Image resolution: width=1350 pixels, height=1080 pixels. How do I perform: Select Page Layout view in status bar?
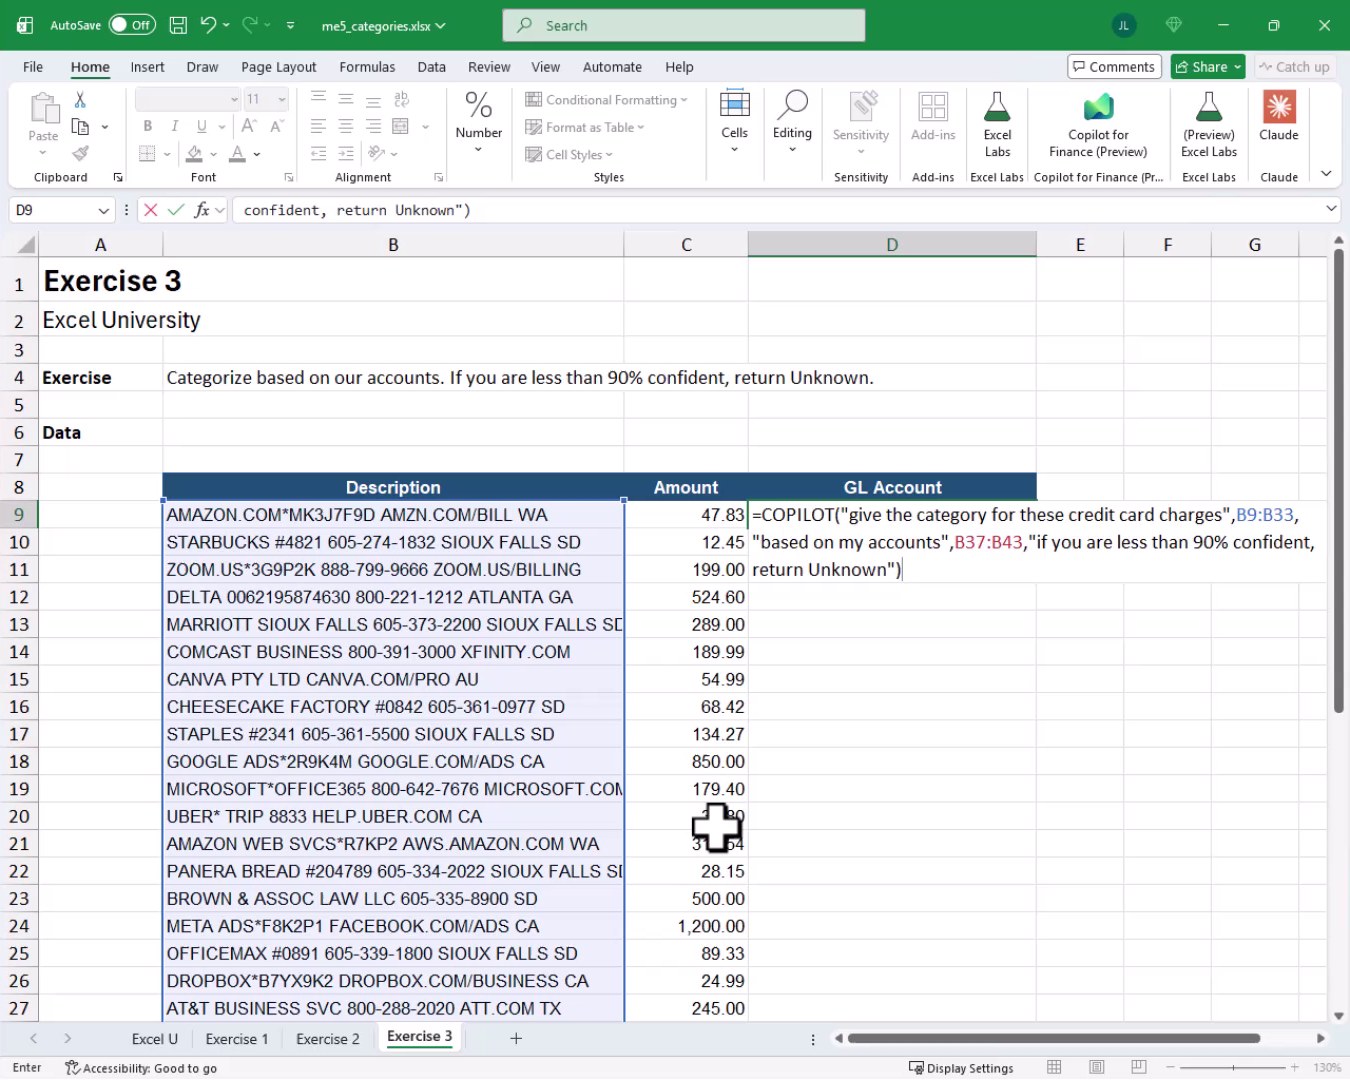(x=1097, y=1068)
